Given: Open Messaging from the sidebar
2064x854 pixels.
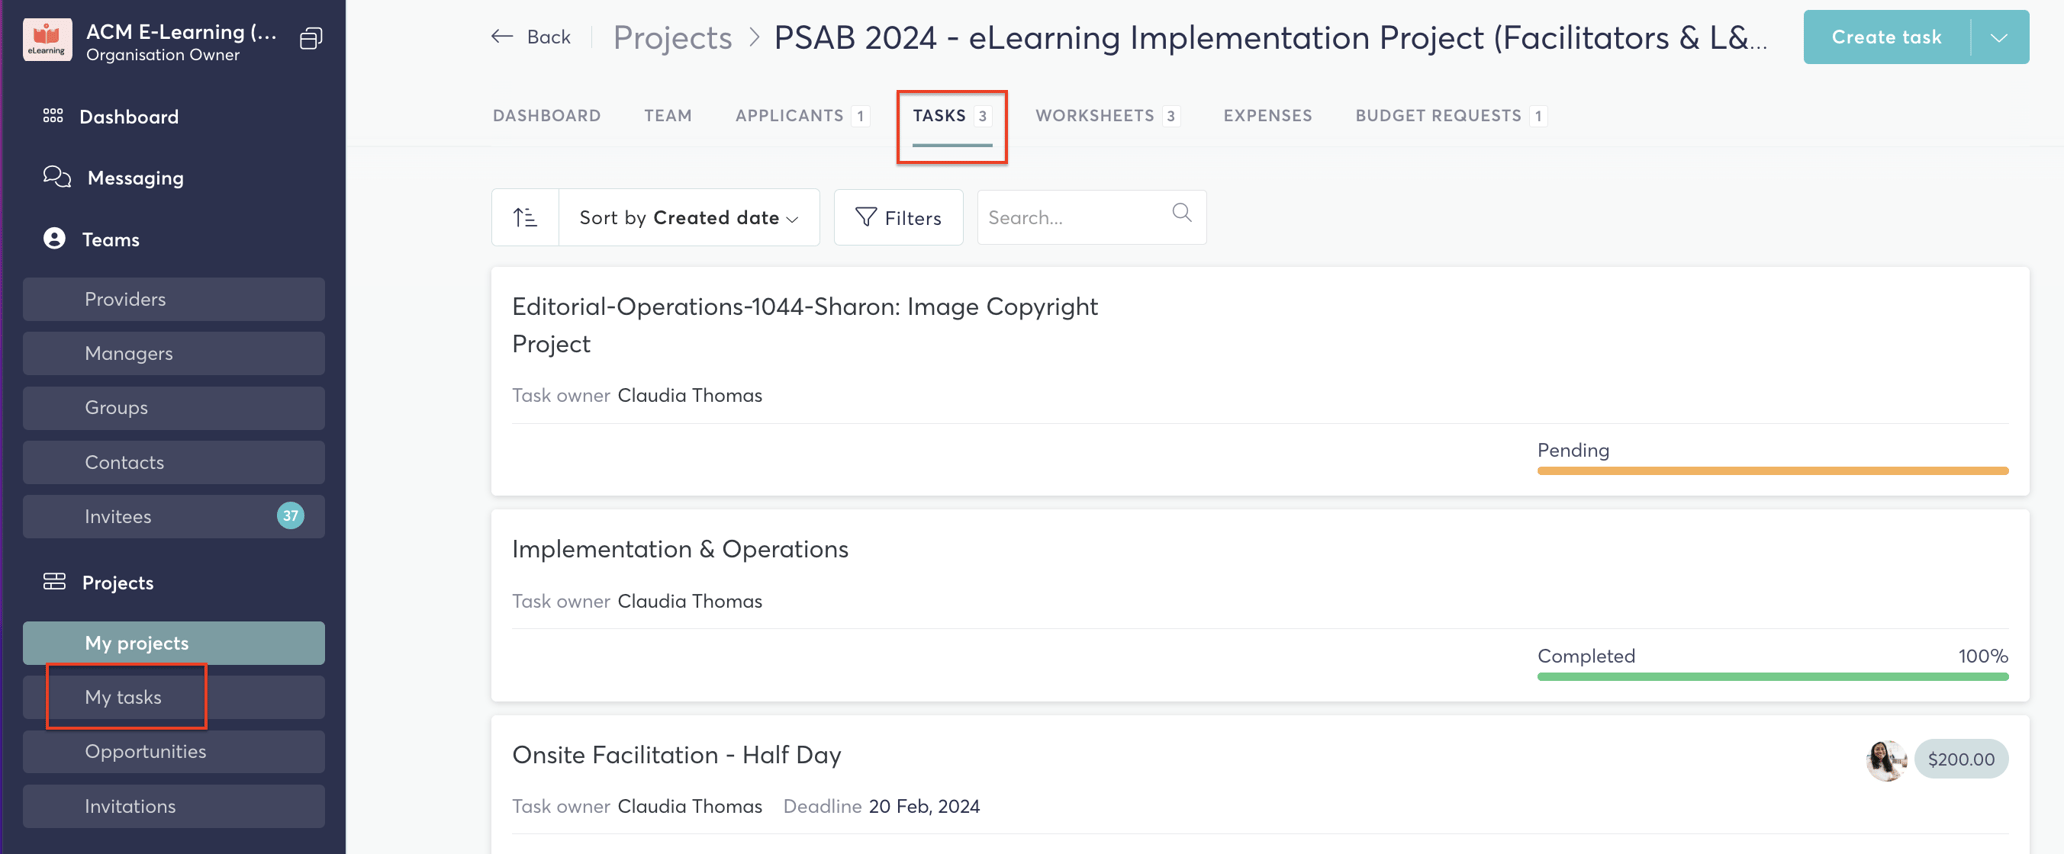Looking at the screenshot, I should [x=135, y=178].
